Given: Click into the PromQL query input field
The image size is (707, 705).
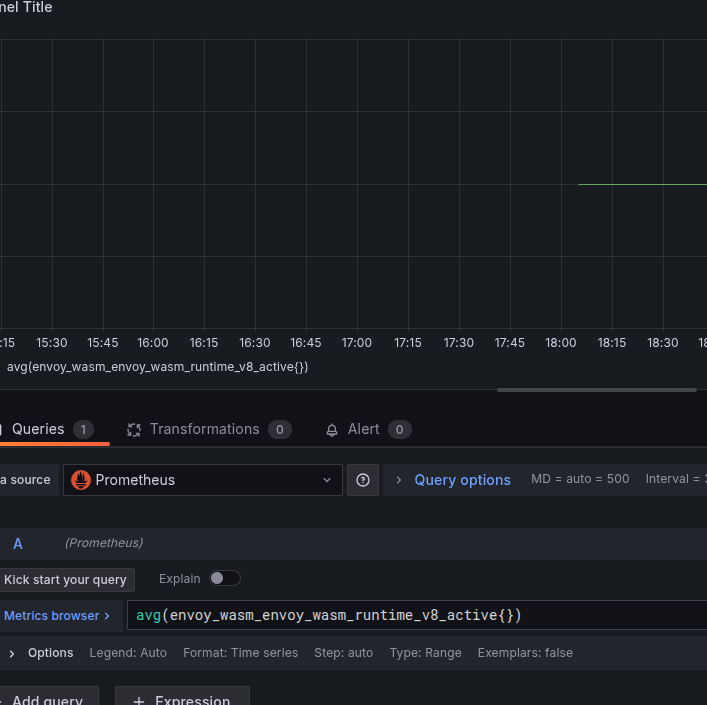Looking at the screenshot, I should pyautogui.click(x=417, y=615).
